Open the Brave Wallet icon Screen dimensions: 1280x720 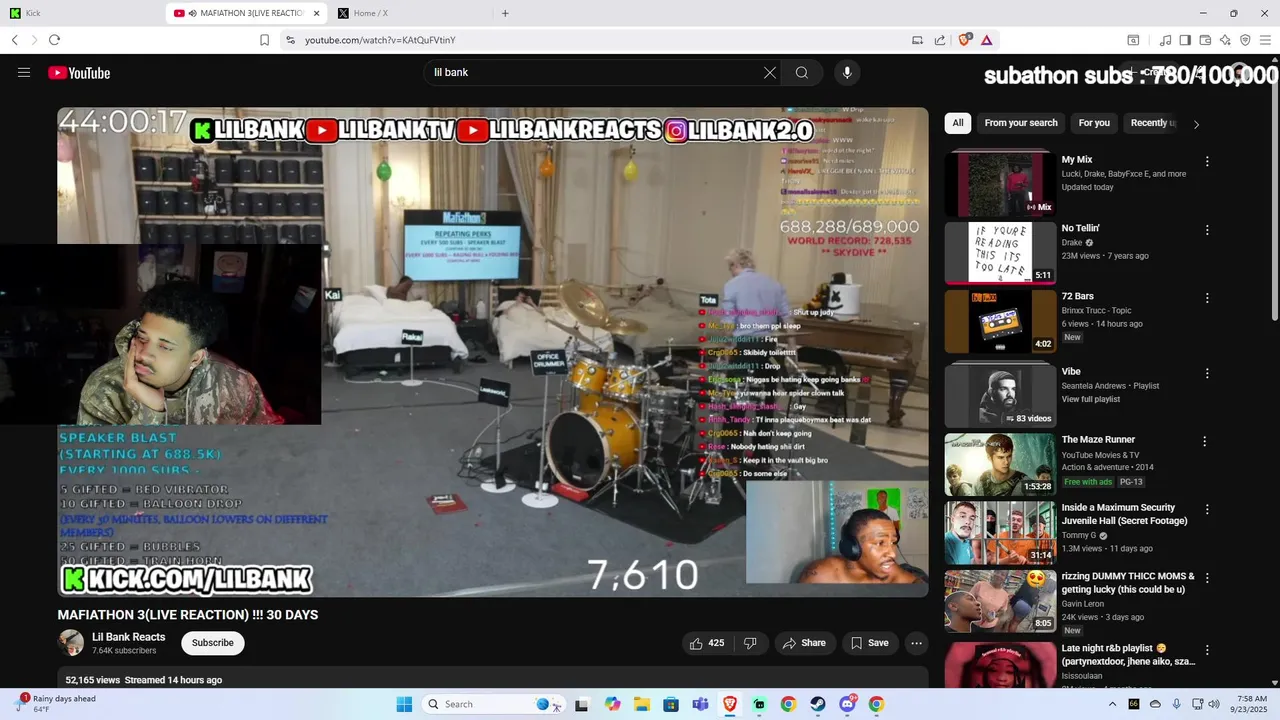(x=1205, y=40)
